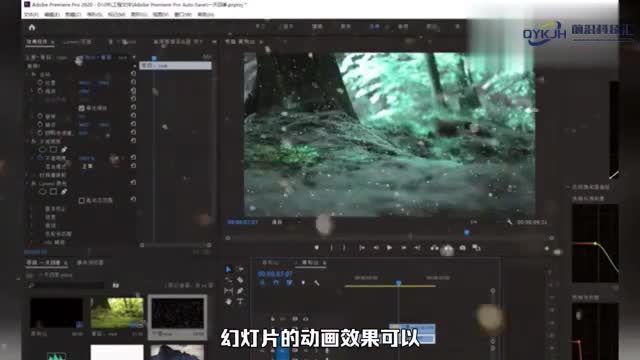The width and height of the screenshot is (640, 360).
Task: Step back one frame
Action: 376,248
